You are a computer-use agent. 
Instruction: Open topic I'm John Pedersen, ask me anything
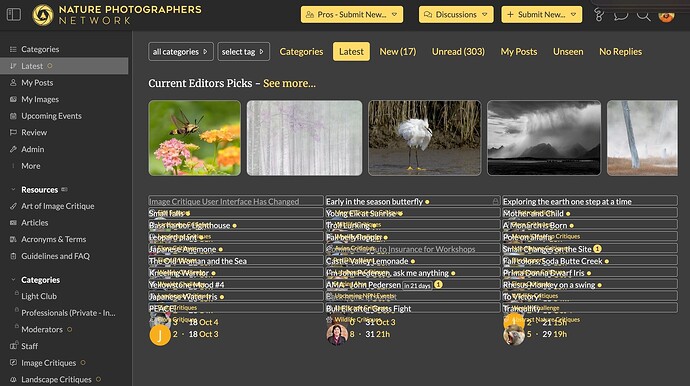[387, 273]
